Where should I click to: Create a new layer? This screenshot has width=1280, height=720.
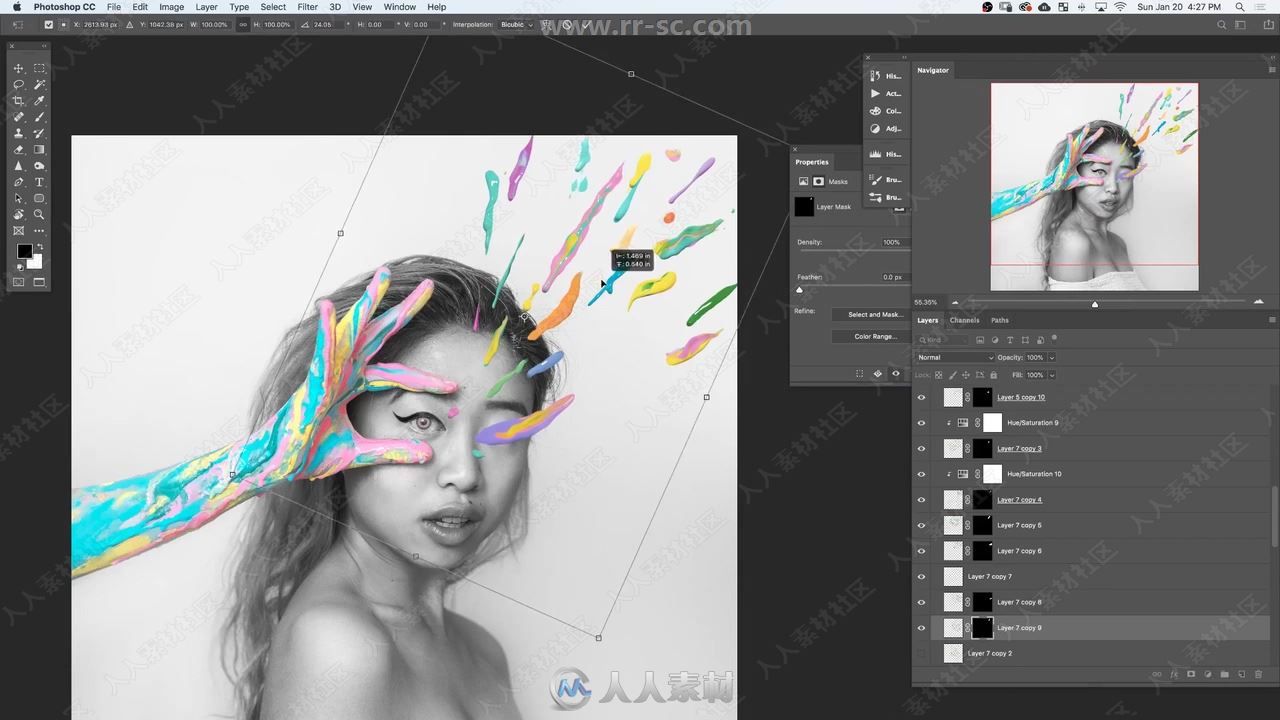[1241, 675]
